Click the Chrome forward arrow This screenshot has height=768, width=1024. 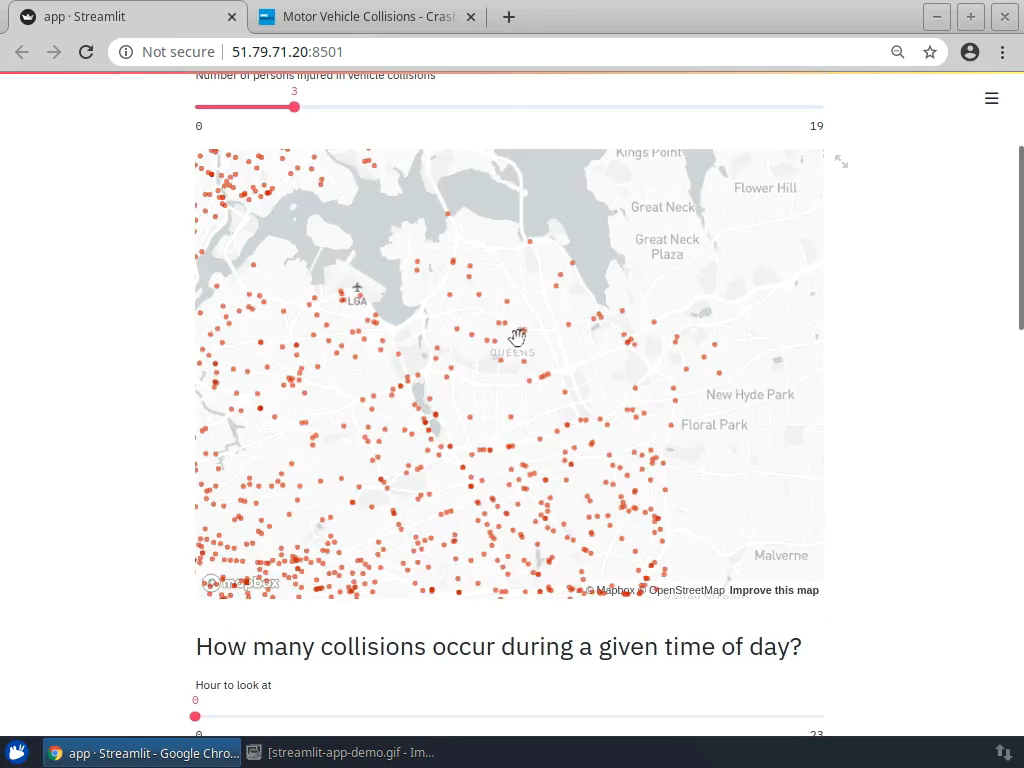[54, 52]
